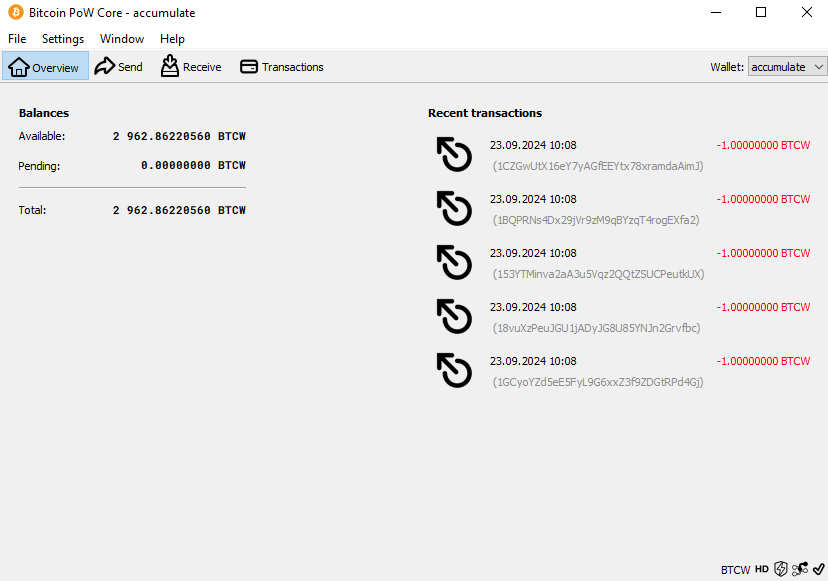The image size is (828, 581).
Task: Maximize the Bitcoin PoW Core window
Action: click(x=761, y=12)
